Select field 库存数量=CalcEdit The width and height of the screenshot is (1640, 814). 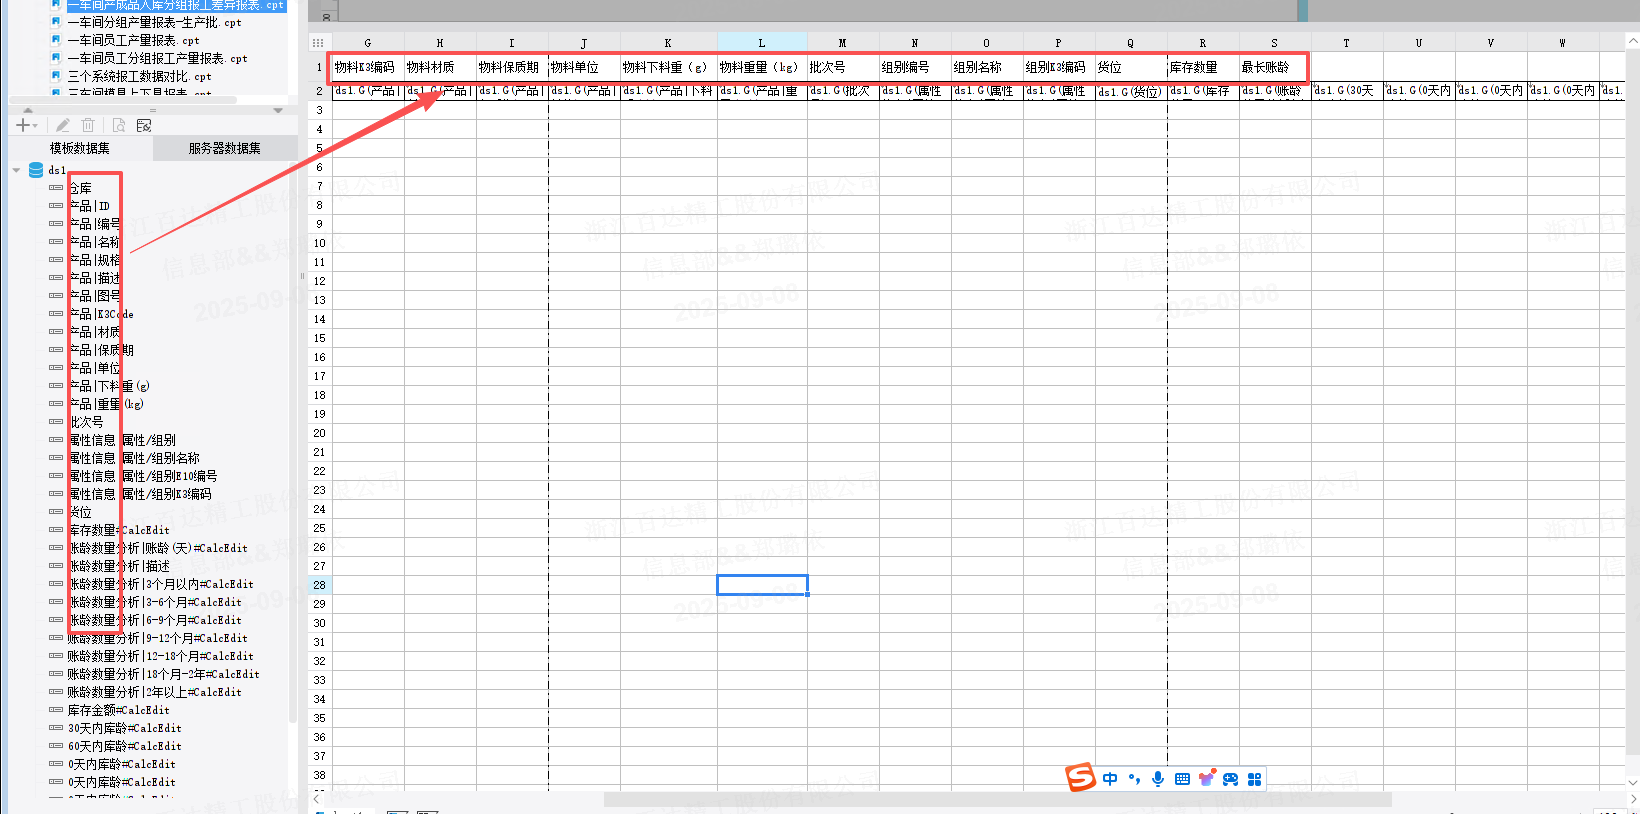click(x=118, y=530)
